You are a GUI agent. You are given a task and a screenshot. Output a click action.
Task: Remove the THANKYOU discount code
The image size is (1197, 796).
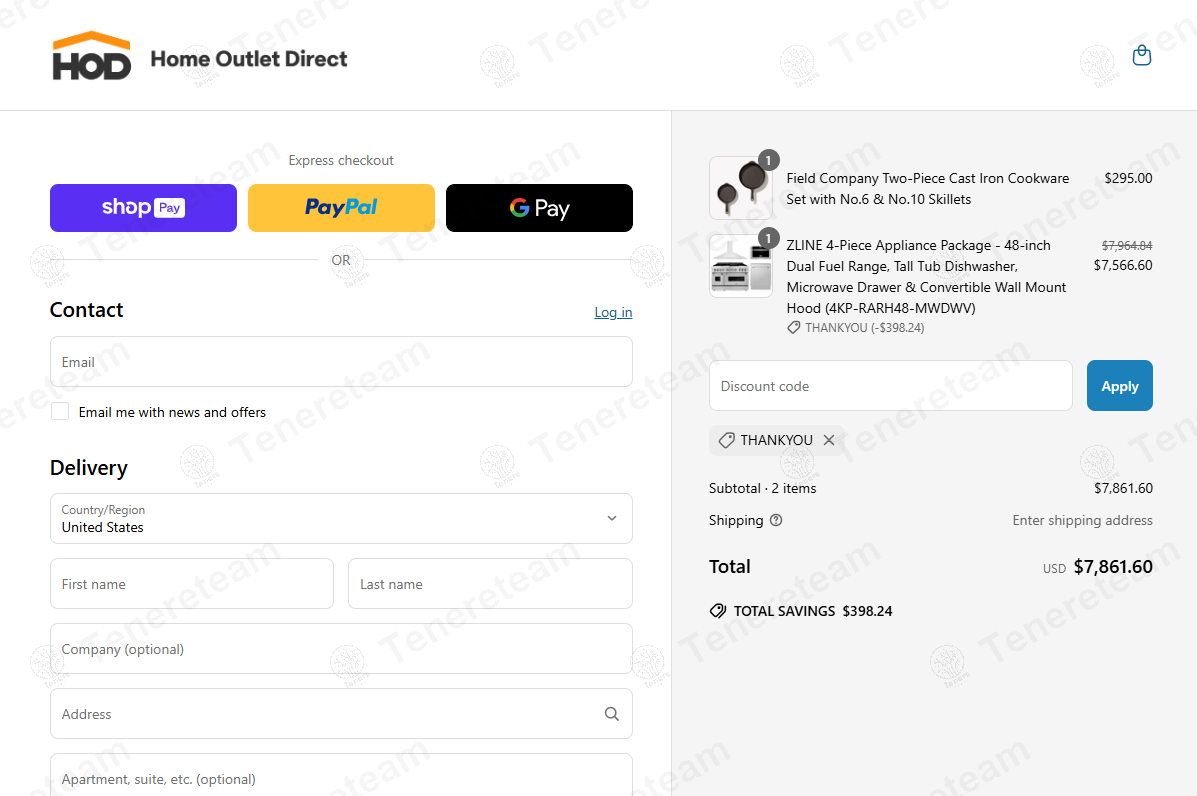[829, 440]
